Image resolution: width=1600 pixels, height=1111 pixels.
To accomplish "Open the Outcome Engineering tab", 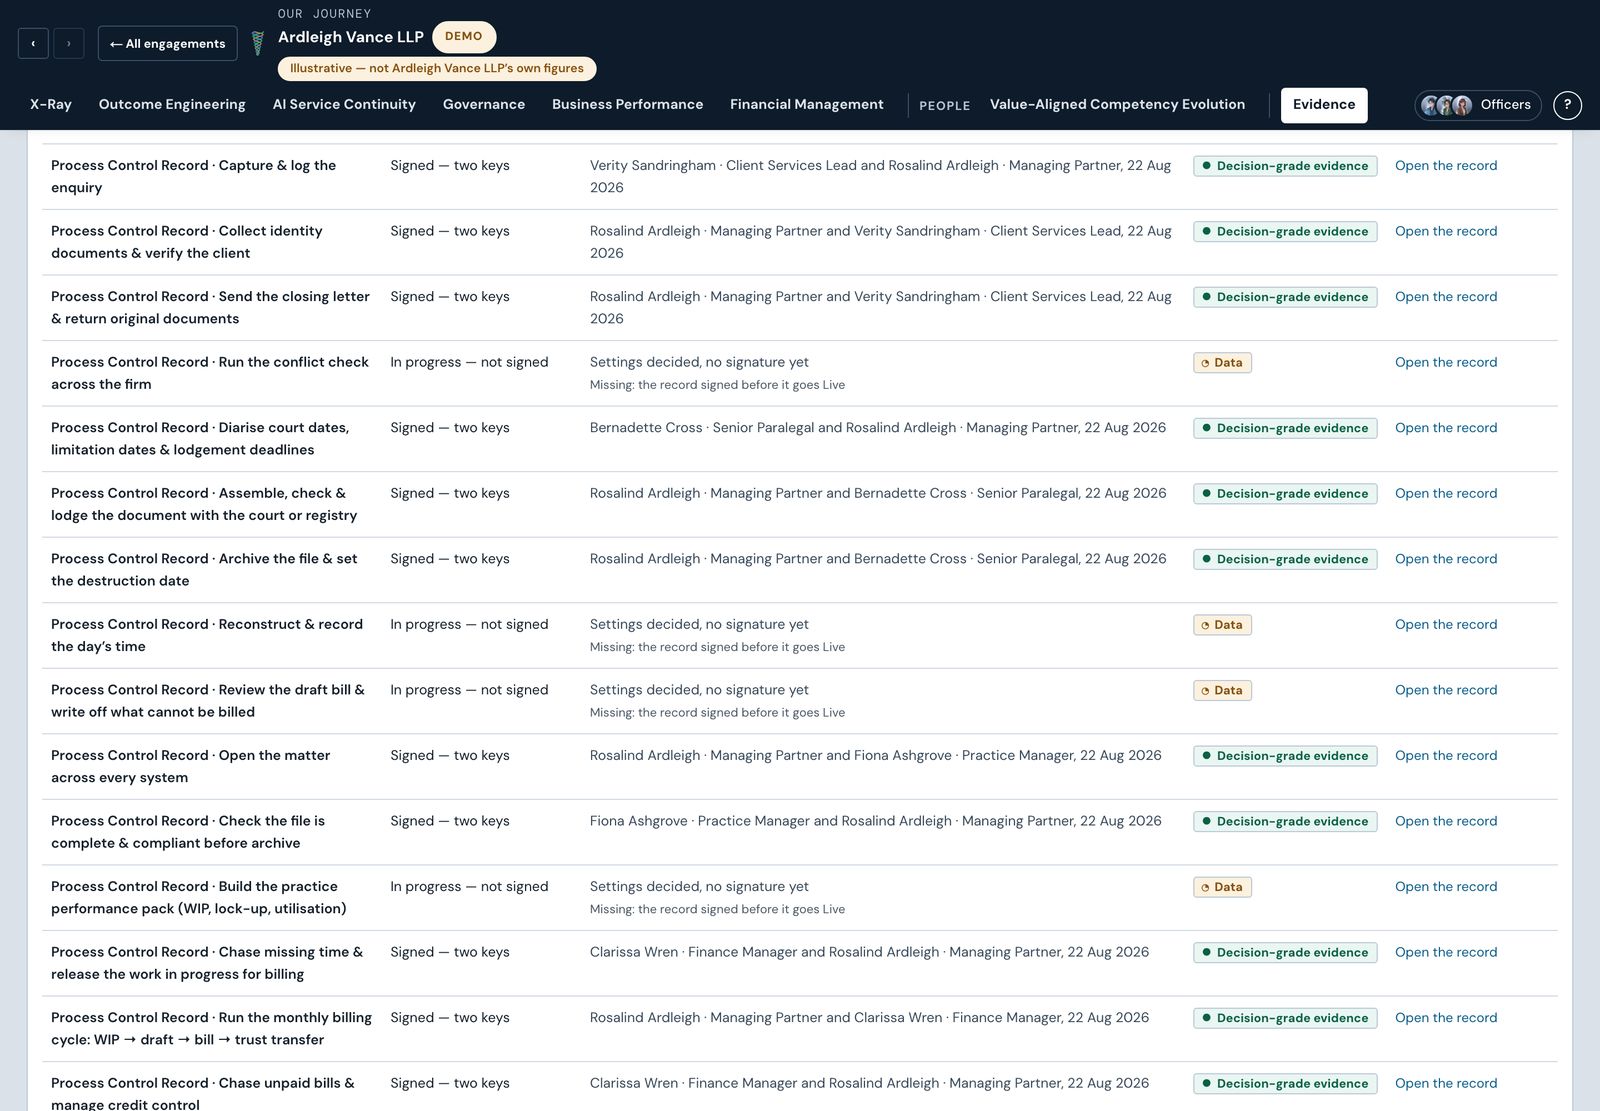I will [172, 105].
